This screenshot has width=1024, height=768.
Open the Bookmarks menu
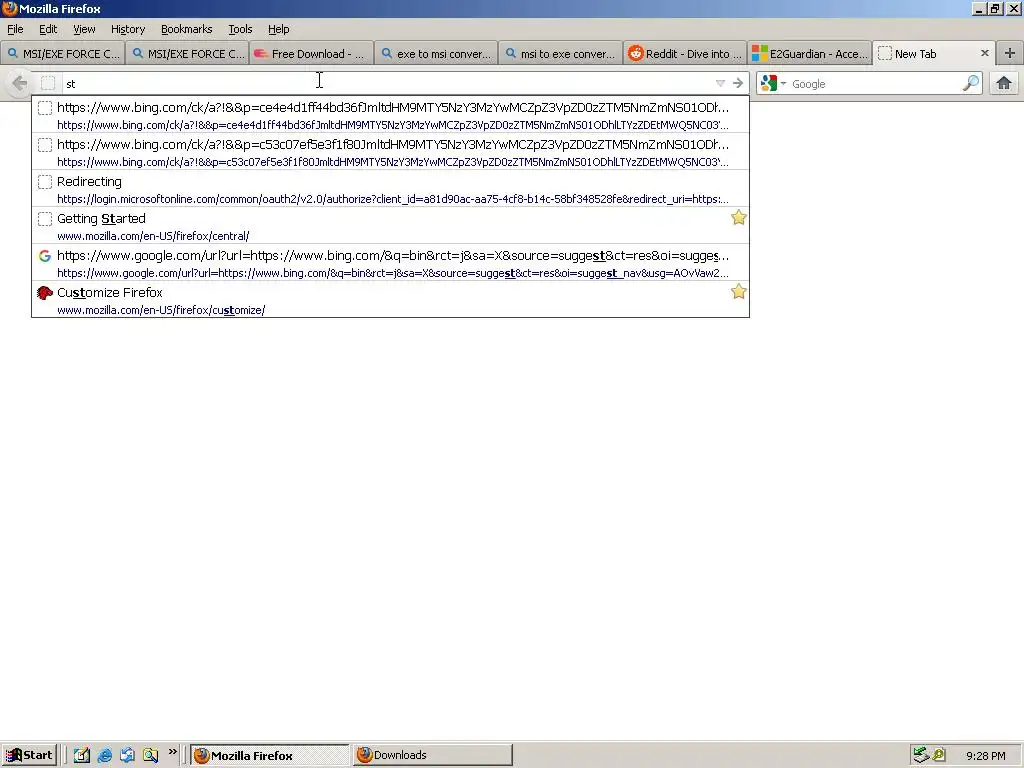click(186, 29)
